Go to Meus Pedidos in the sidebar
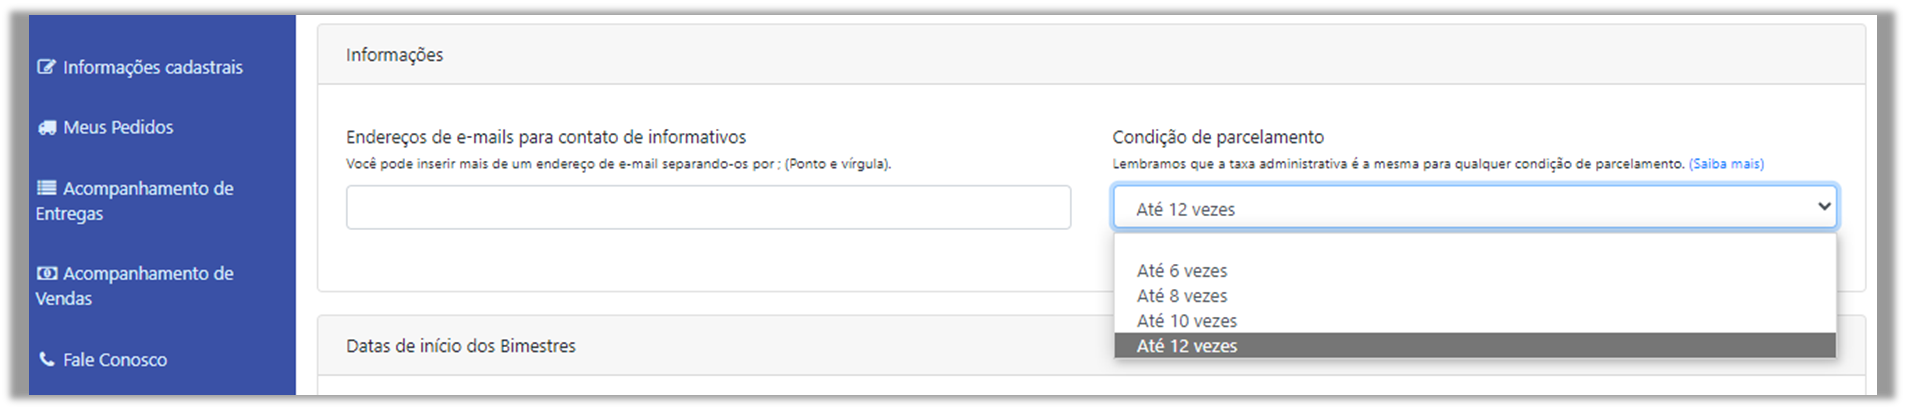1906x410 pixels. click(105, 127)
